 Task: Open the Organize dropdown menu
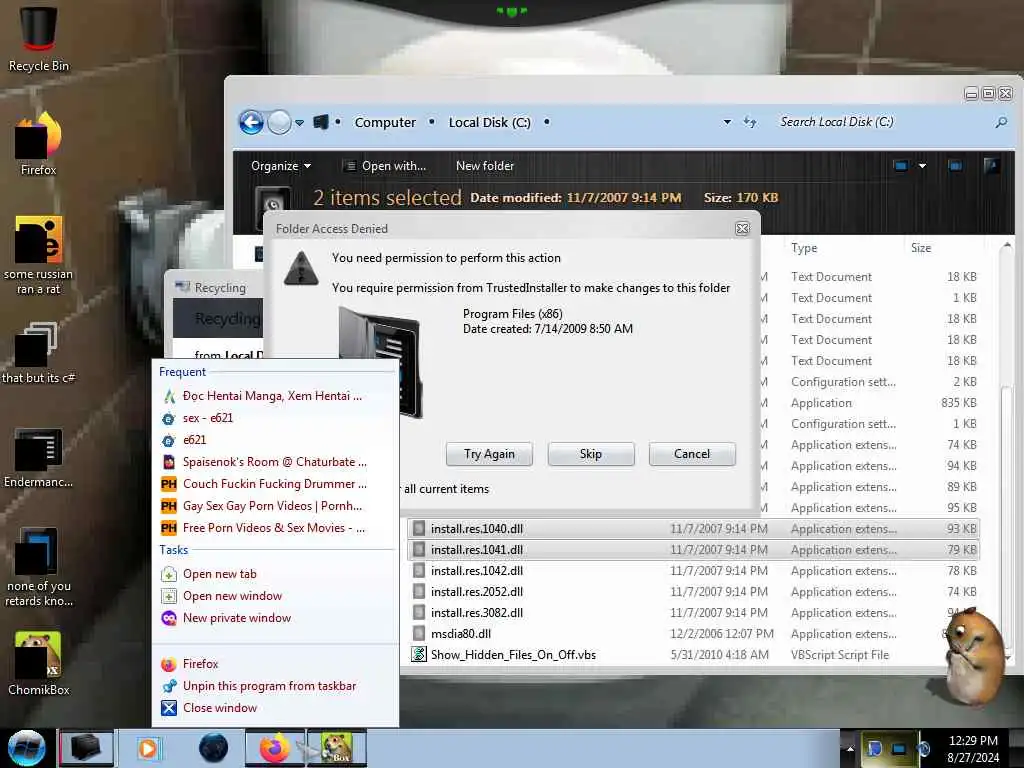[x=281, y=166]
